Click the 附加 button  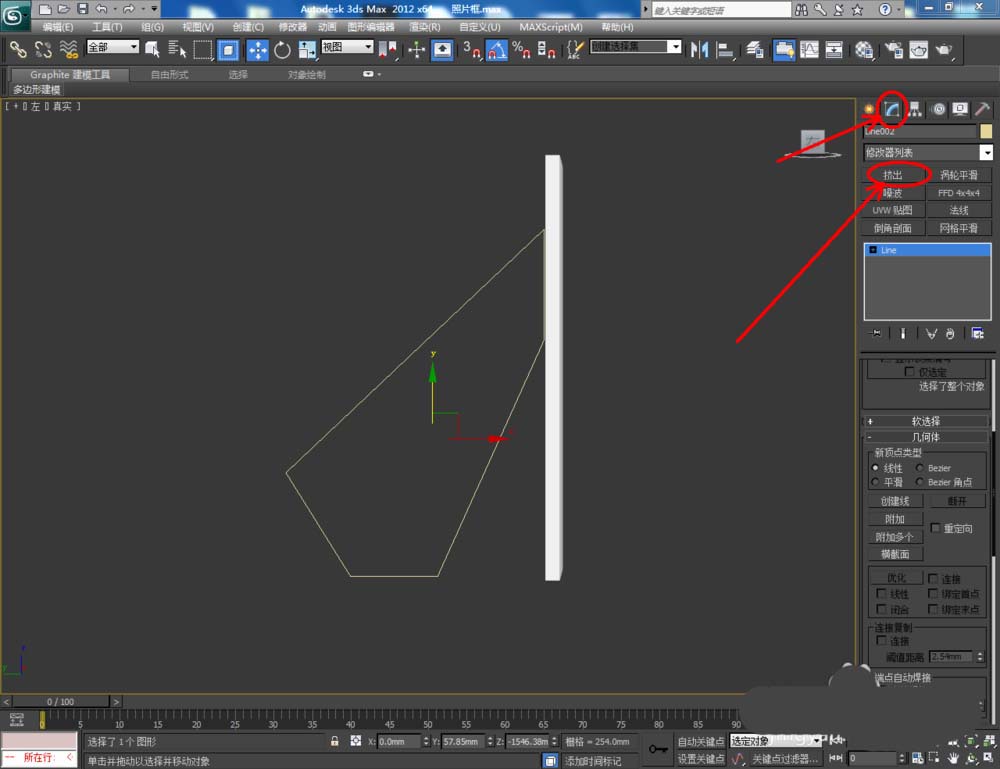pyautogui.click(x=895, y=519)
